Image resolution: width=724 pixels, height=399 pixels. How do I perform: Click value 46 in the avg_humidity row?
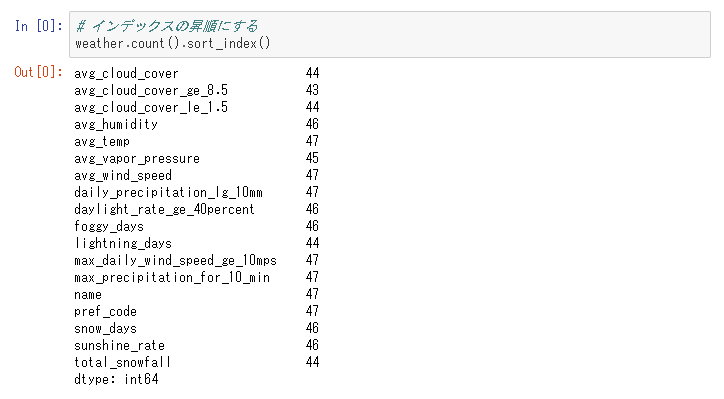(x=312, y=124)
